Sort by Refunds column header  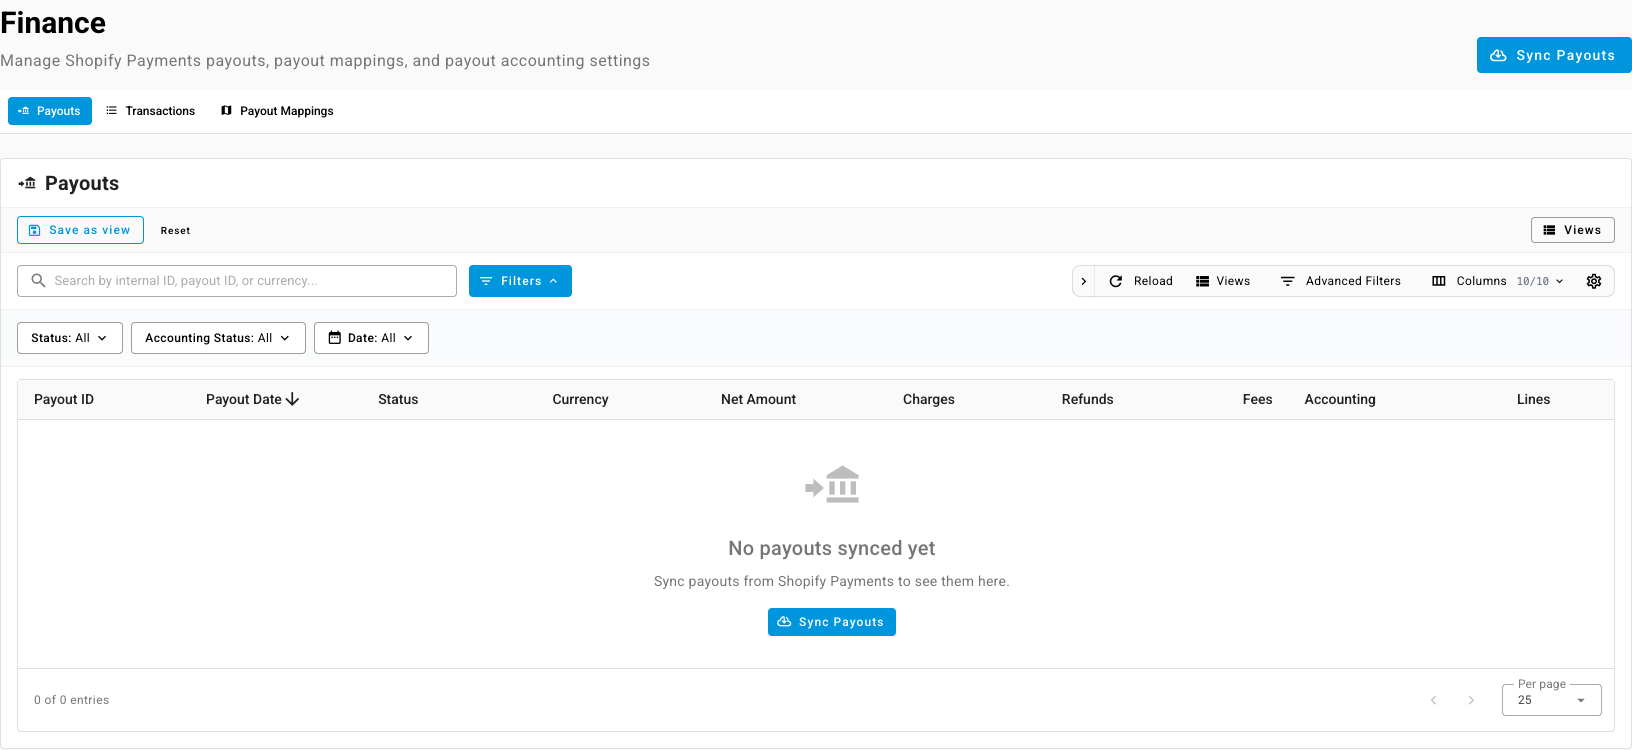(x=1088, y=399)
